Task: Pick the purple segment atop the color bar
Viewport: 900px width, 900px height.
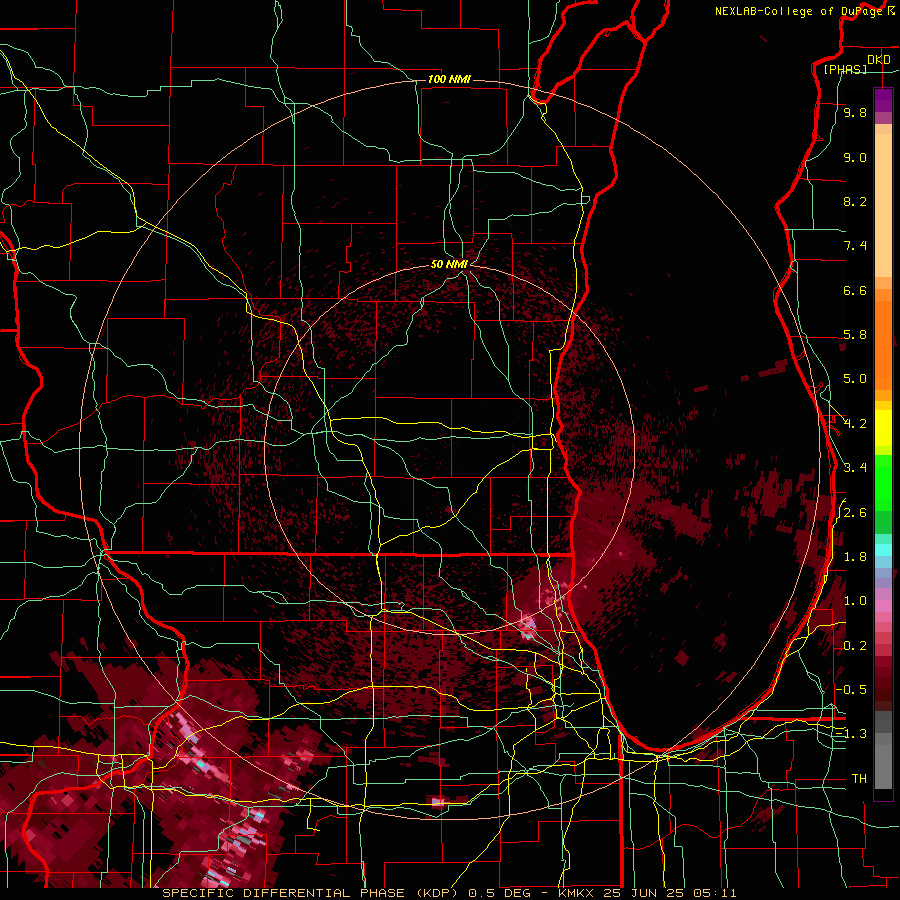Action: pos(883,100)
